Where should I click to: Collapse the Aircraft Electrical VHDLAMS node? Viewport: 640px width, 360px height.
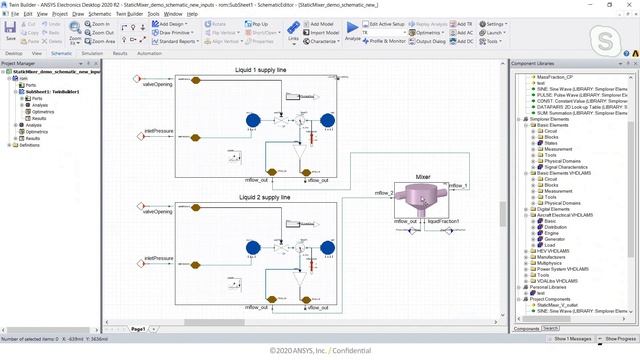[x=526, y=215]
